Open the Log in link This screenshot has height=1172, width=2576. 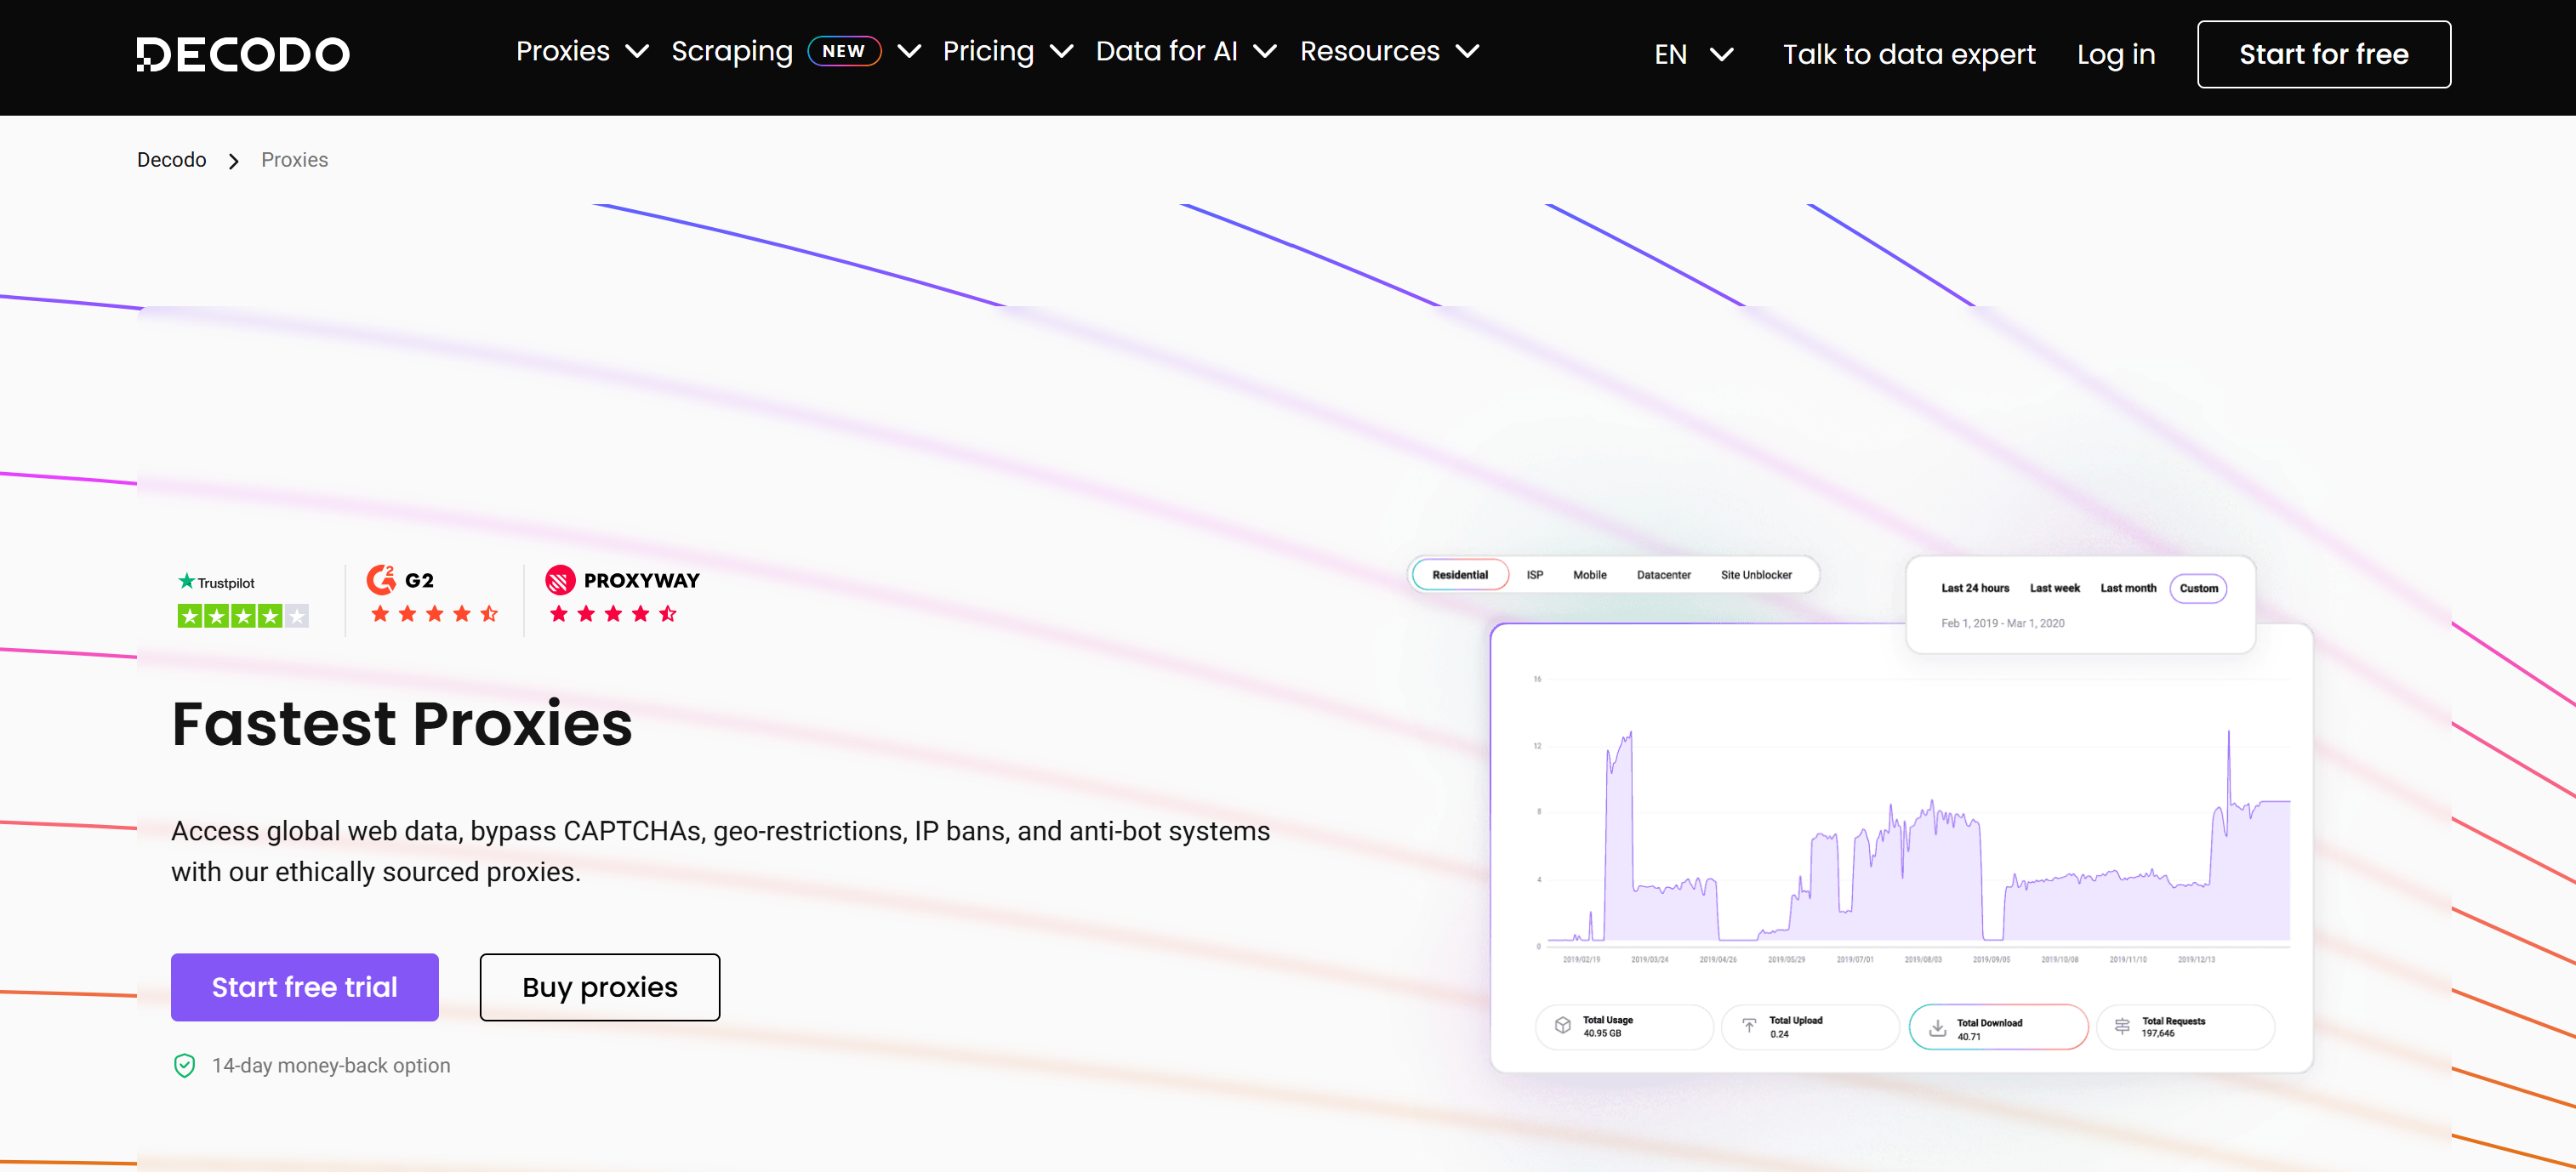2116,54
